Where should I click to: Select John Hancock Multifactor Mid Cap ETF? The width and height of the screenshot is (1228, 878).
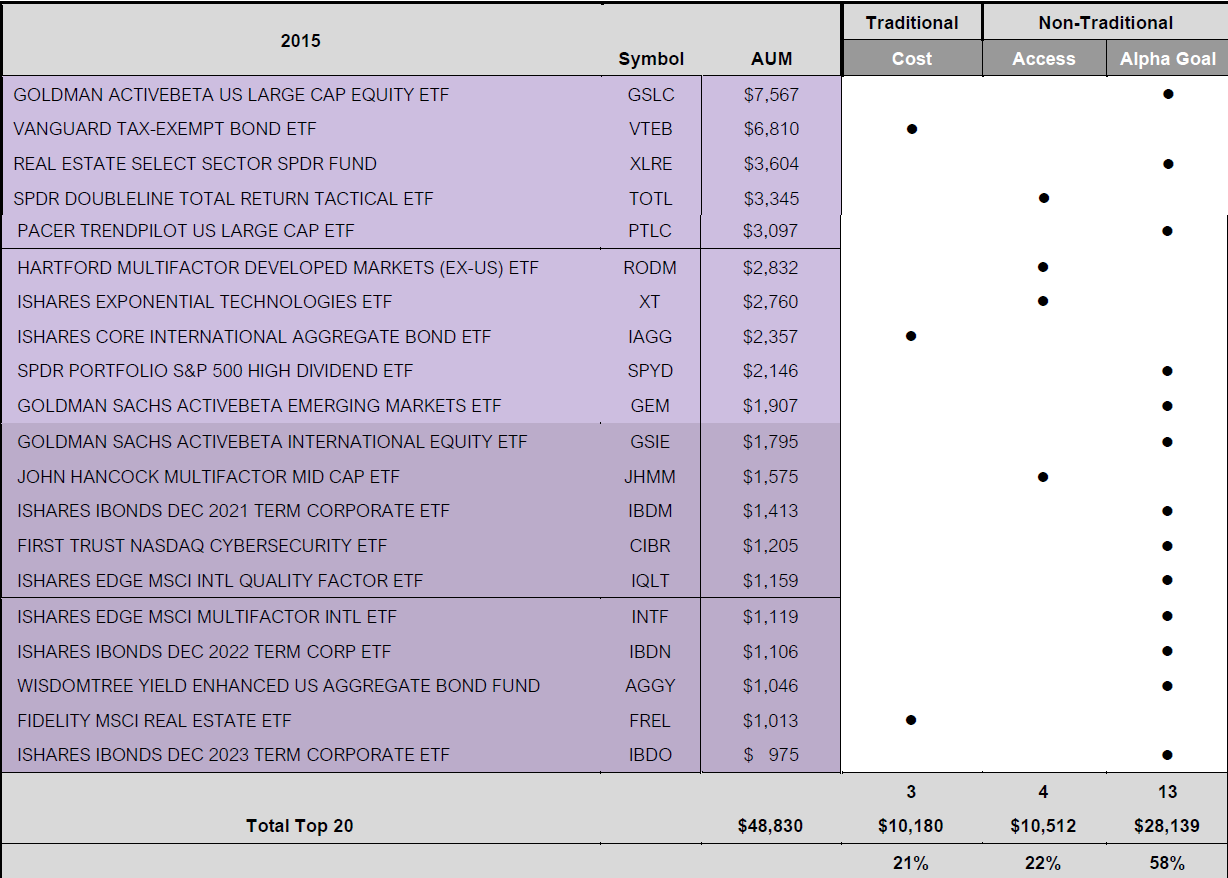coord(208,477)
